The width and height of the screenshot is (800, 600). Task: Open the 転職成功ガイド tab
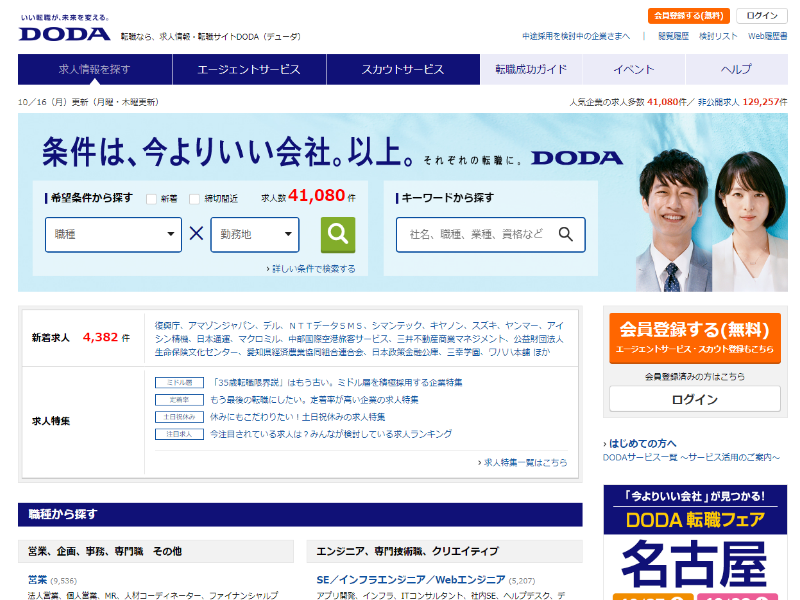[531, 69]
